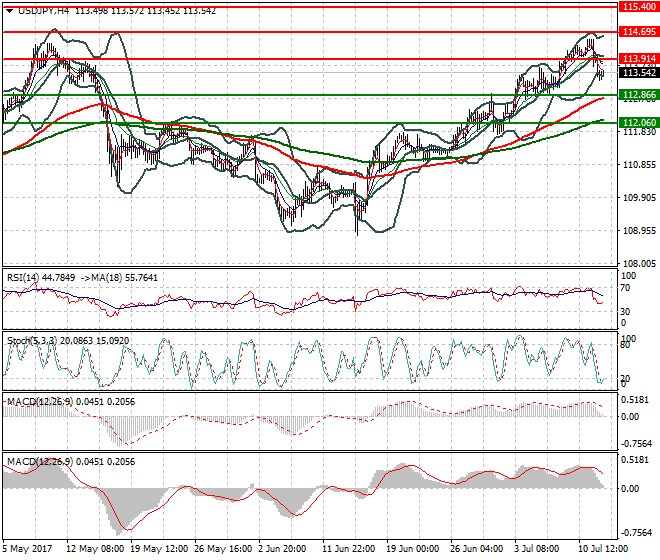Click the 26 May 16:00 time label
Screen dimensions: 660x560
click(x=223, y=549)
